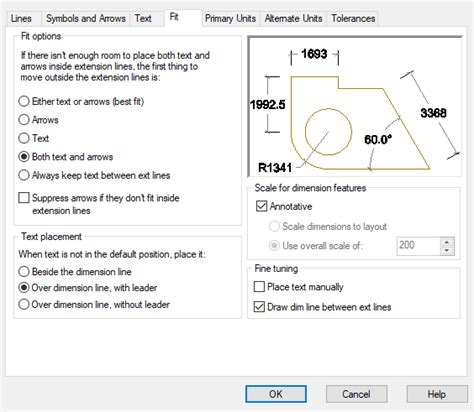Image resolution: width=474 pixels, height=412 pixels.
Task: Decrease overall scale with down arrow
Action: coord(447,251)
